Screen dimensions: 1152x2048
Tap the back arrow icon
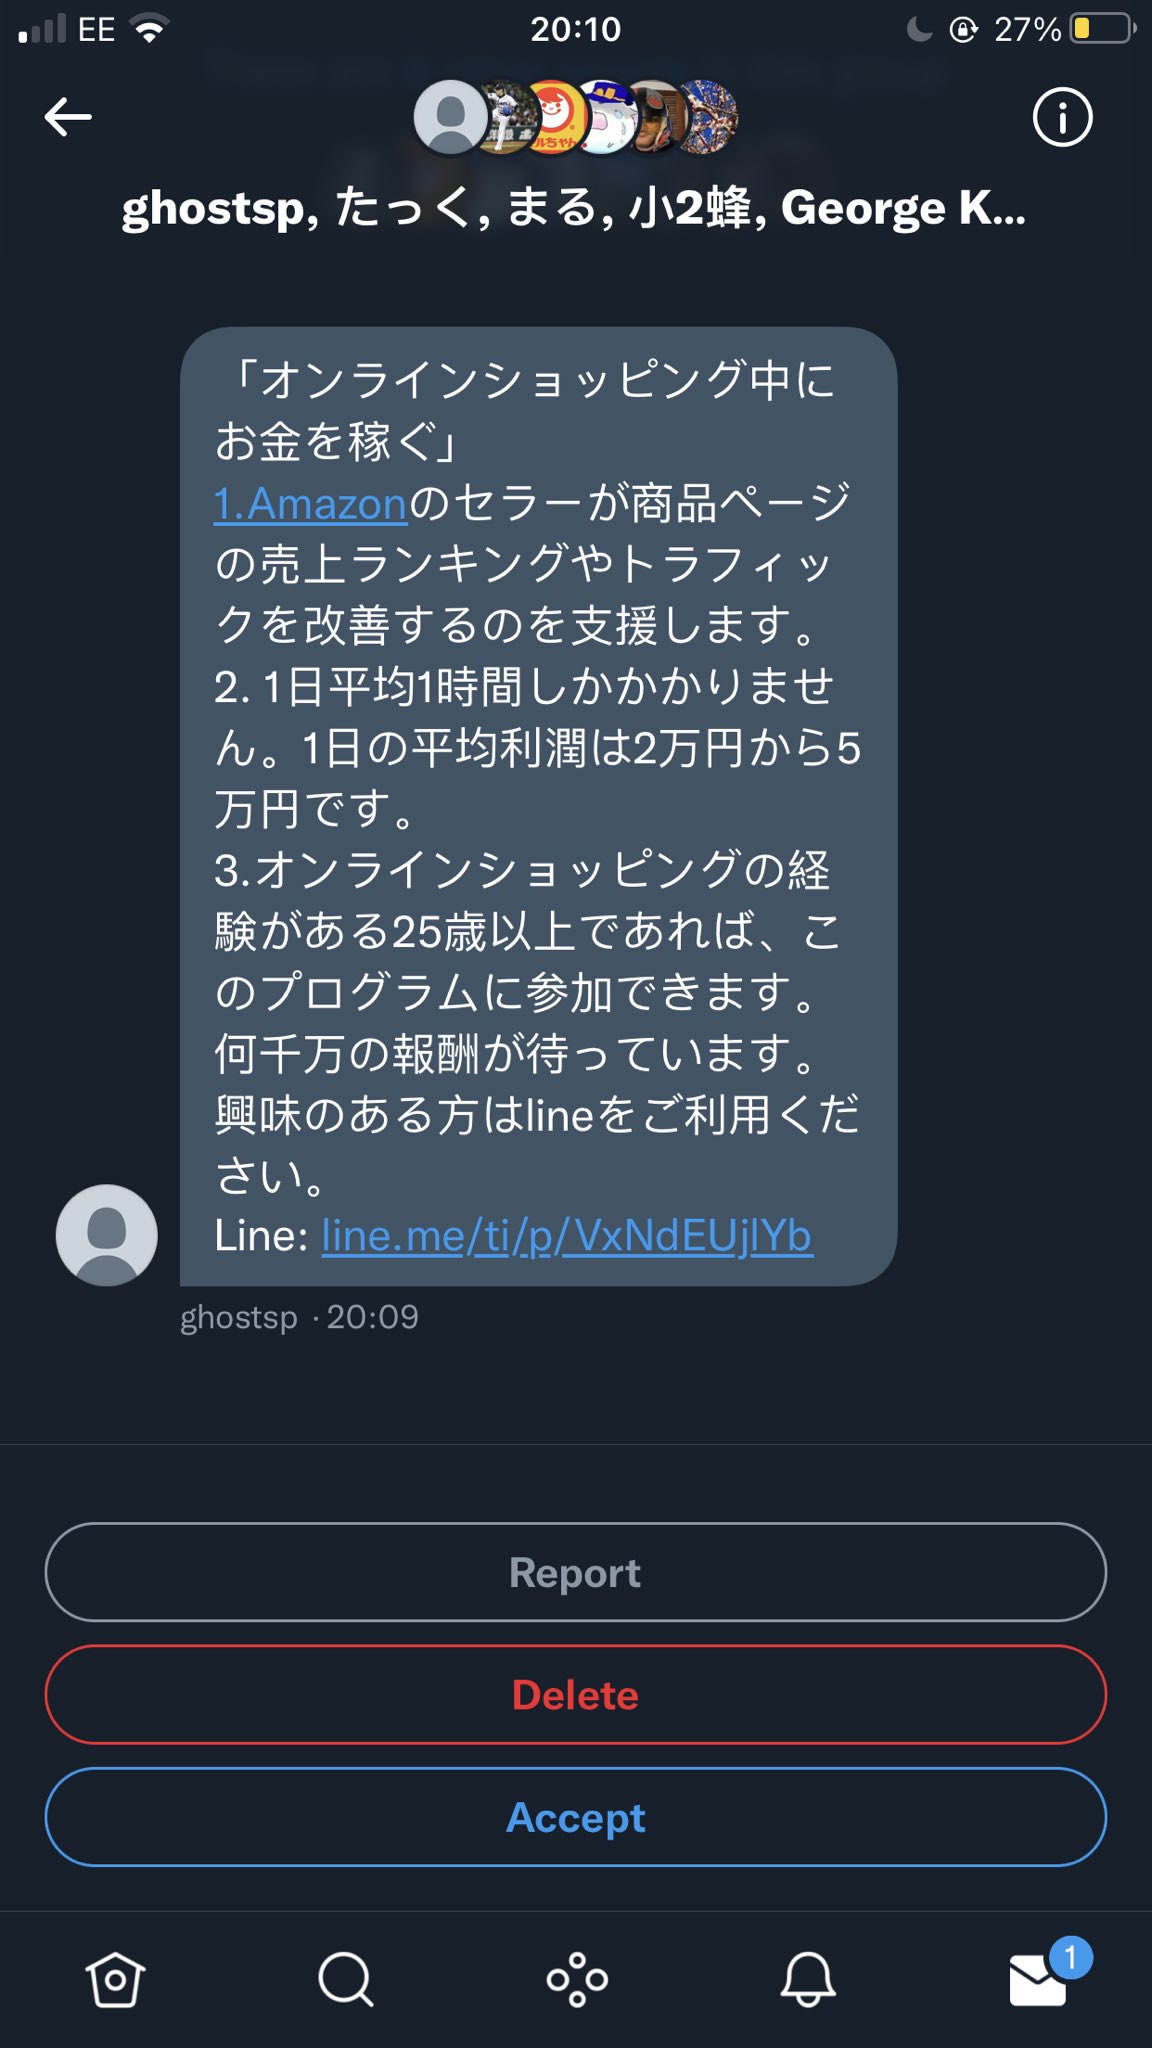pyautogui.click(x=68, y=117)
